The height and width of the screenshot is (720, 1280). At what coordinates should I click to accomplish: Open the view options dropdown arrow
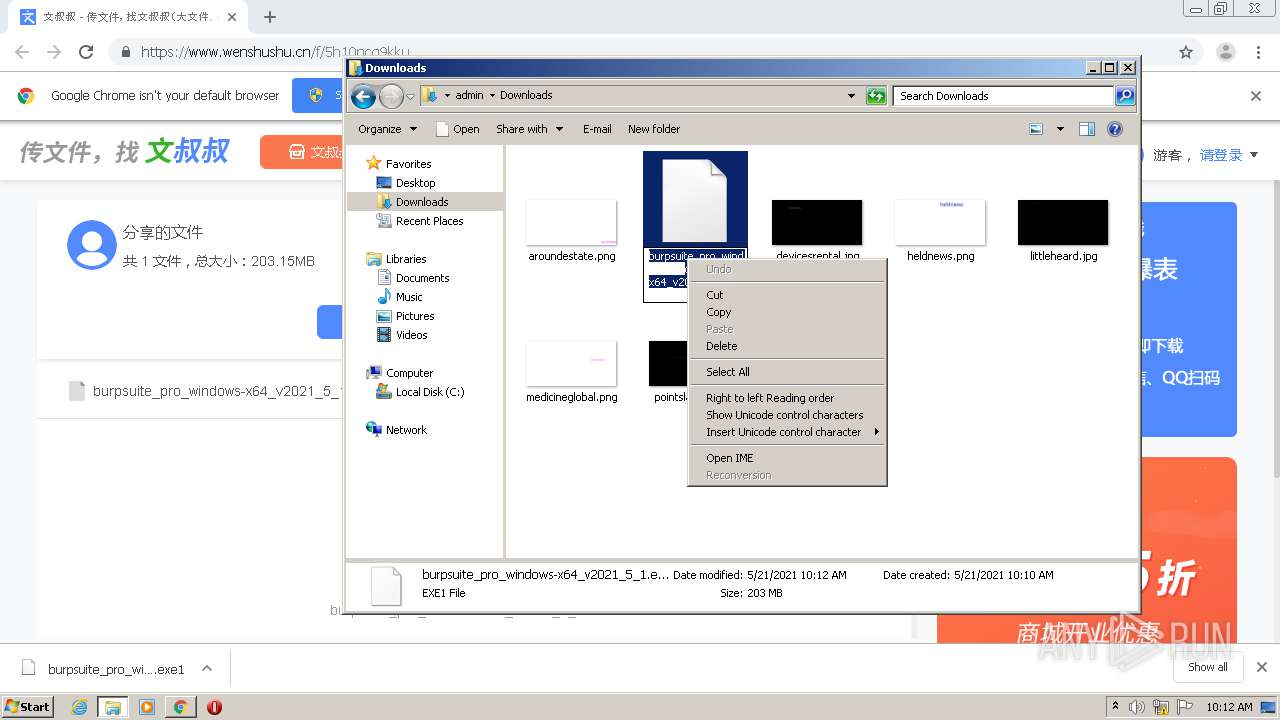tap(1060, 129)
